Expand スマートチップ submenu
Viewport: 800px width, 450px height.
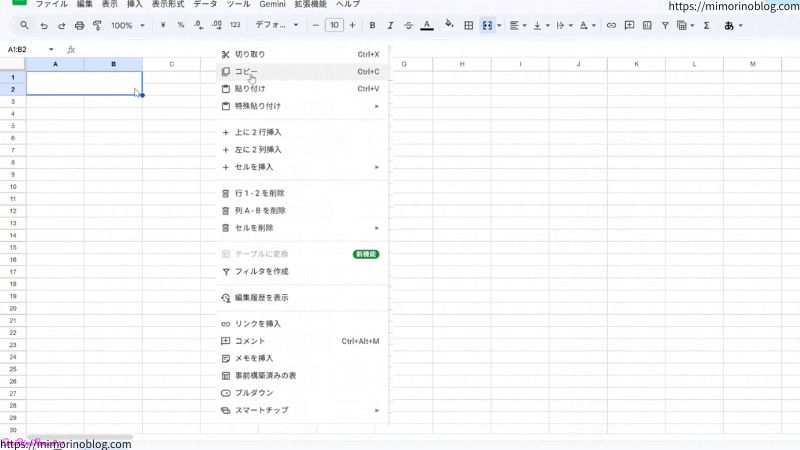coord(302,410)
